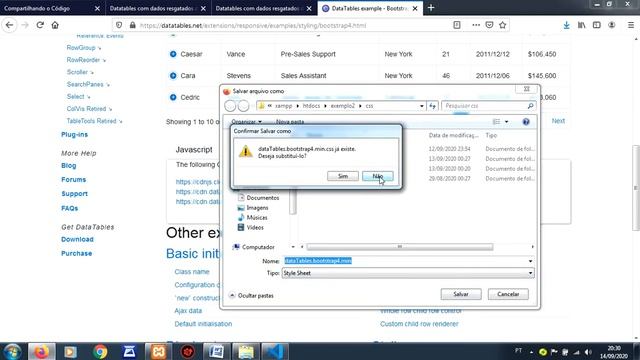Switch to third Datatables com dados tab
Screen dimensions: 640x360
264,8
